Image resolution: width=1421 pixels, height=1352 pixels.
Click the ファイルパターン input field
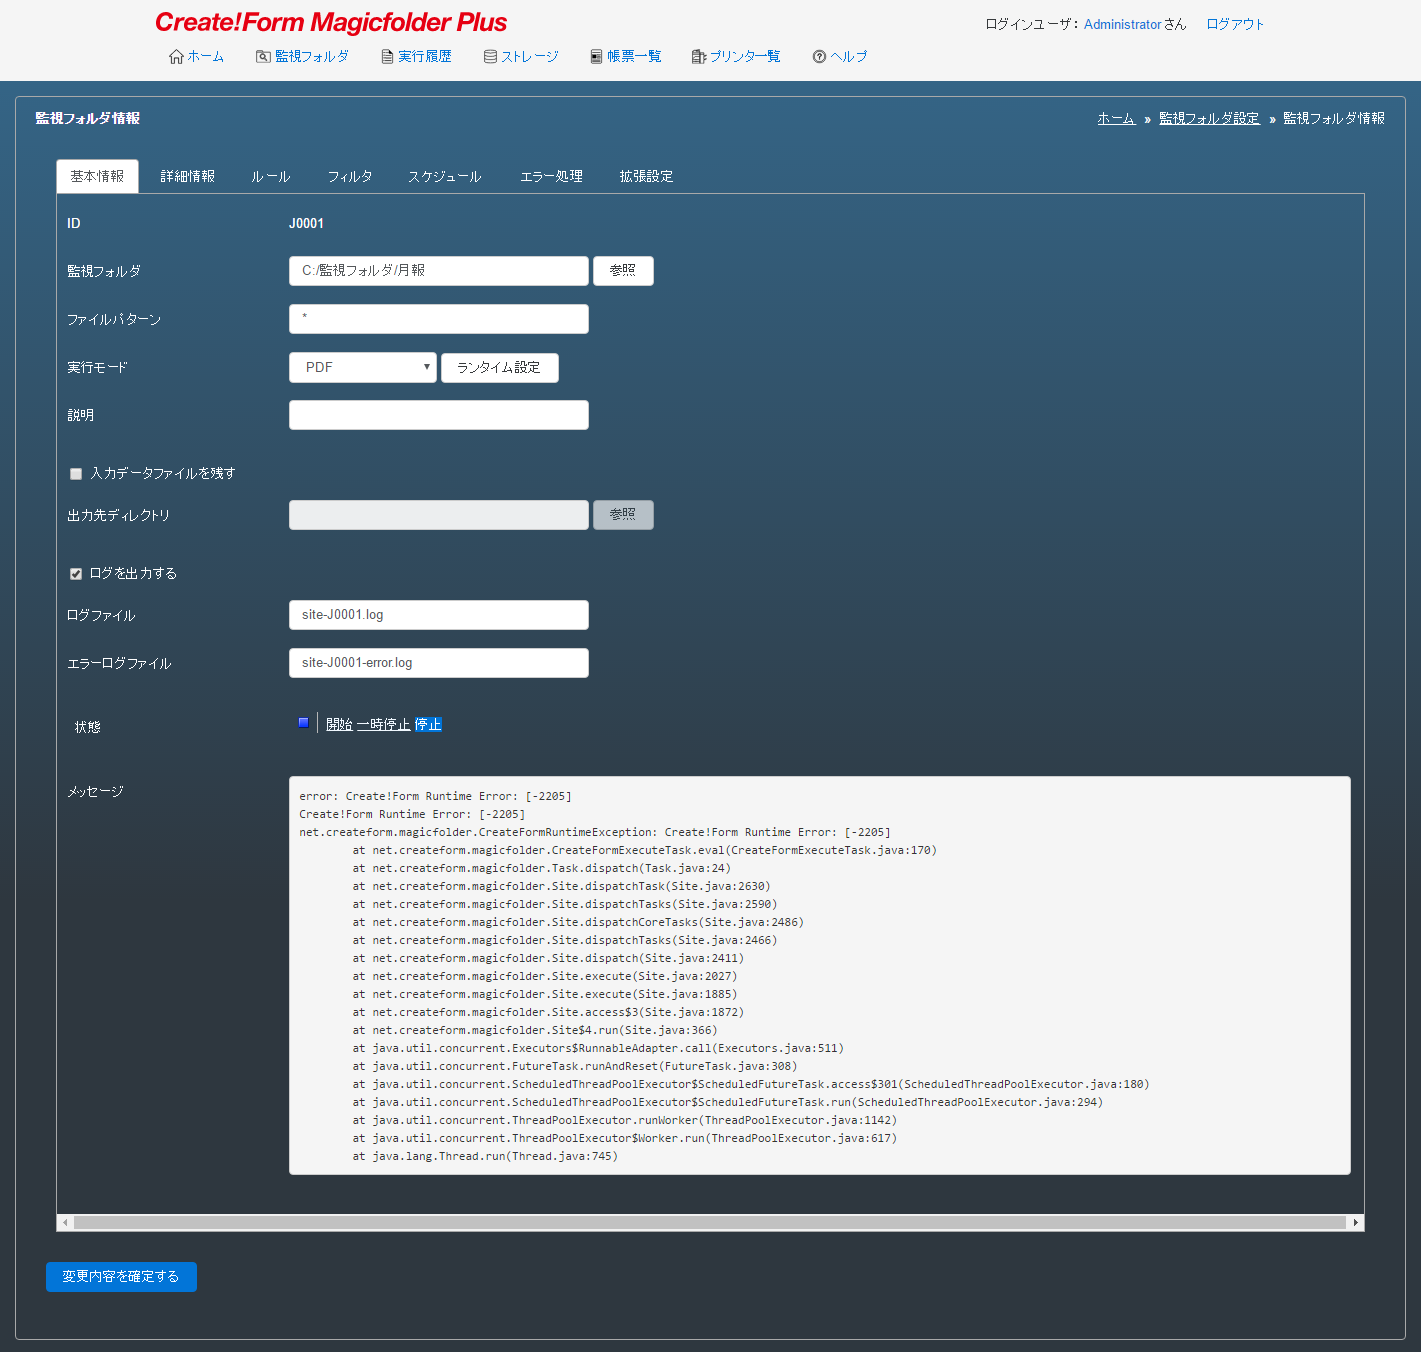click(439, 319)
